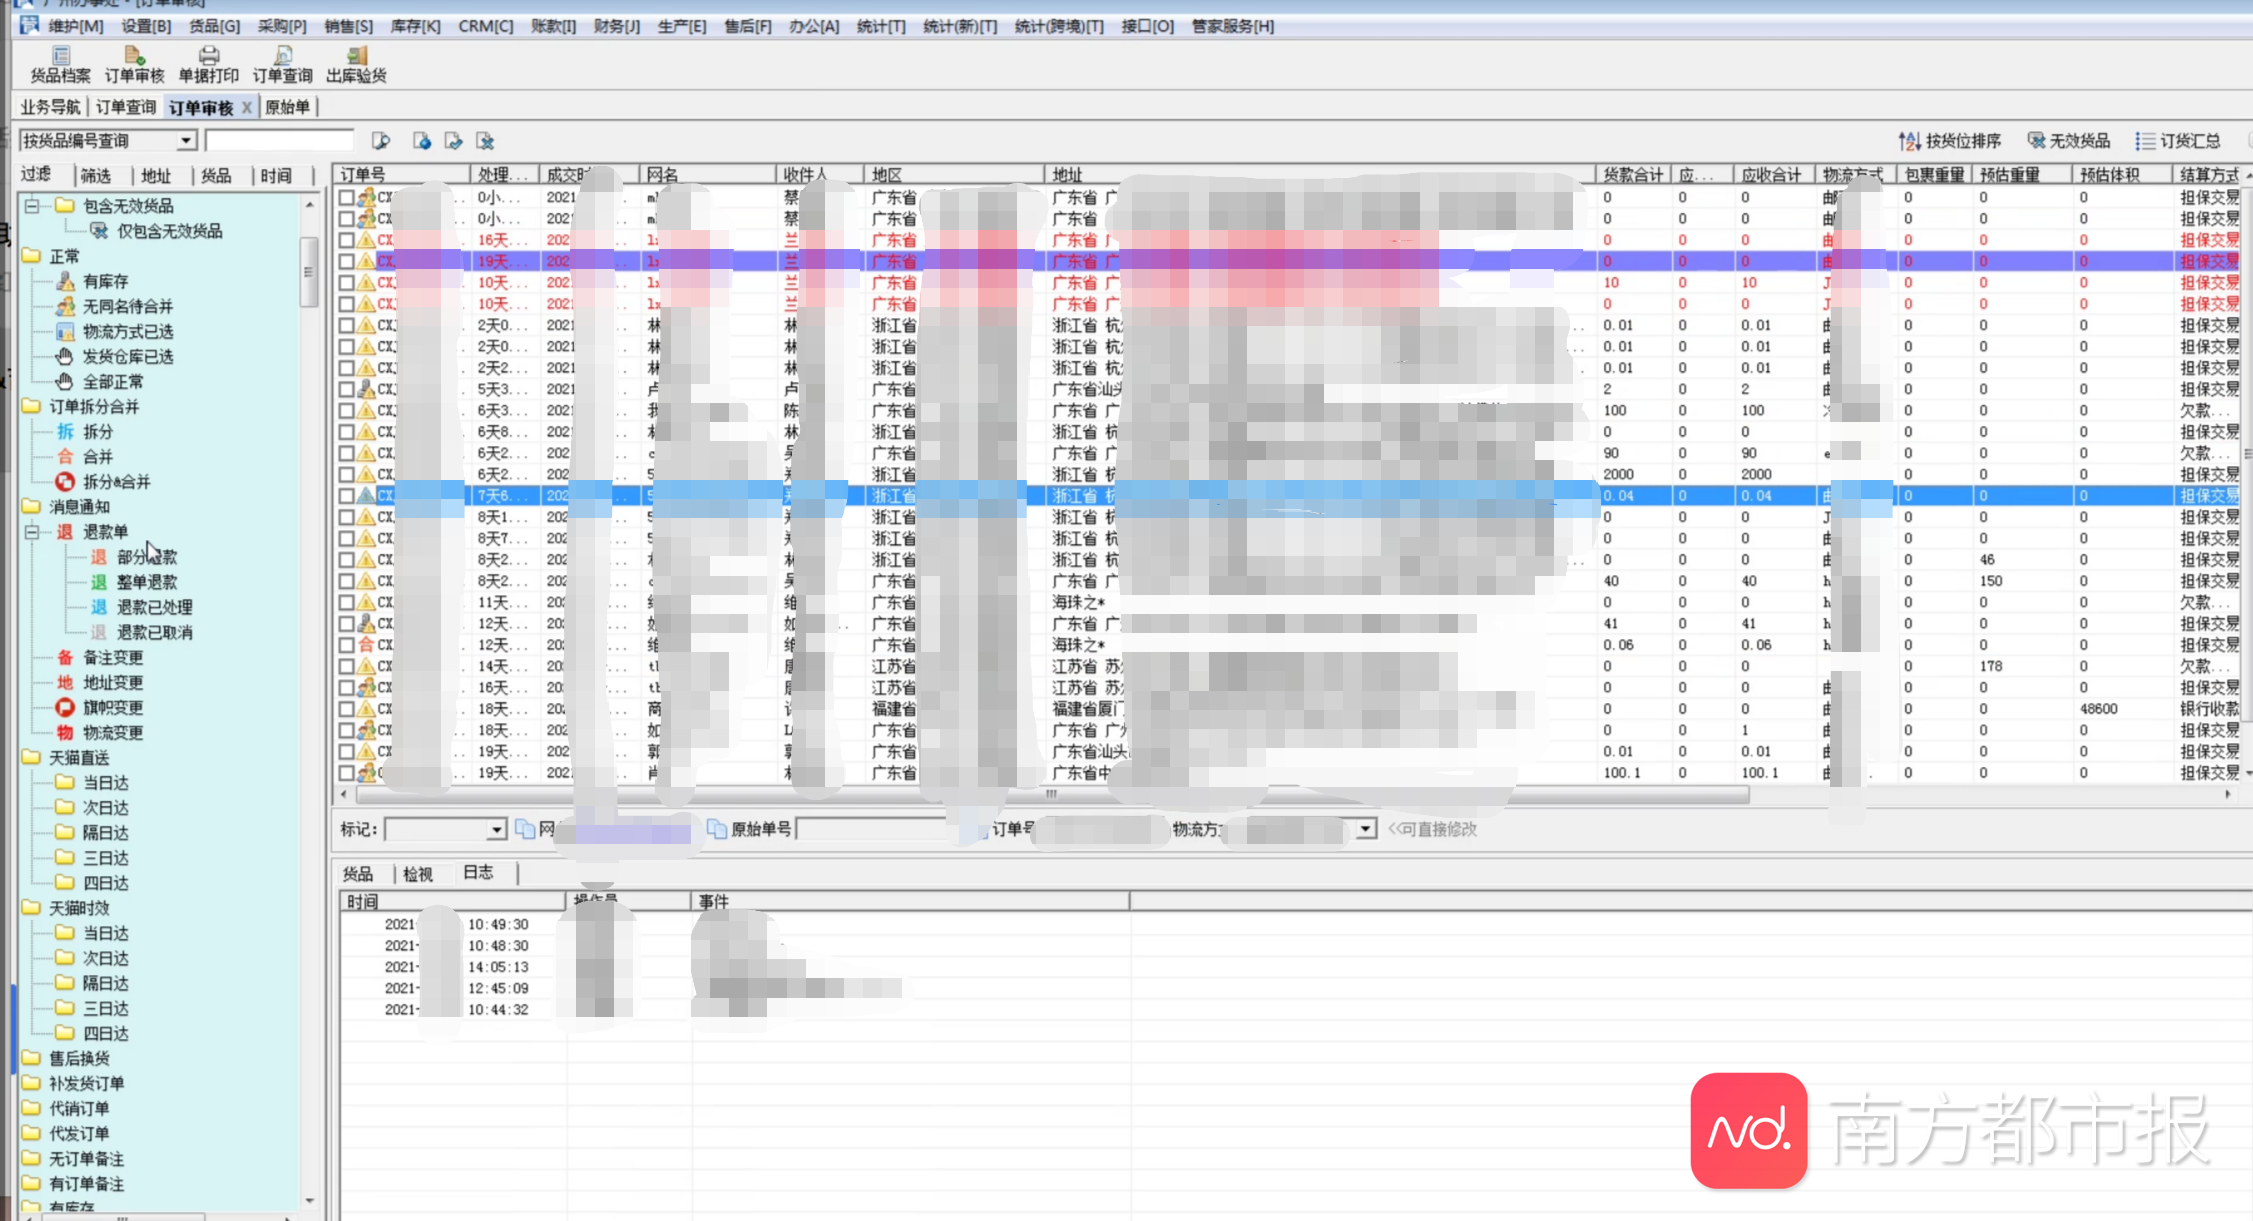Screen dimensions: 2253x1221
Task: Open the 标记 dropdown arrow
Action: tap(496, 829)
